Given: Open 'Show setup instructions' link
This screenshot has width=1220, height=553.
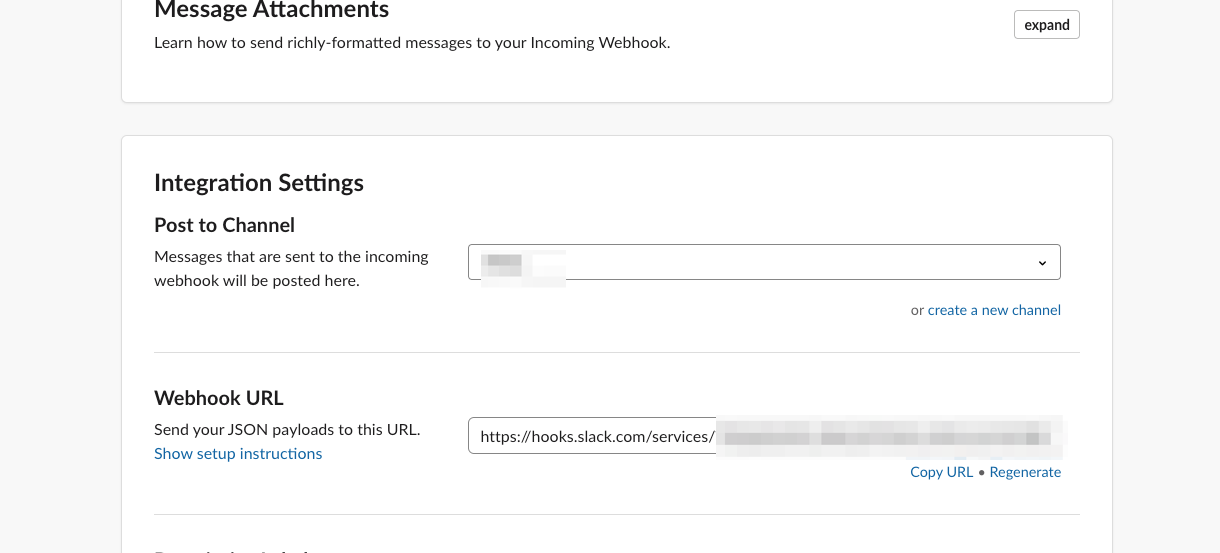Looking at the screenshot, I should point(238,454).
